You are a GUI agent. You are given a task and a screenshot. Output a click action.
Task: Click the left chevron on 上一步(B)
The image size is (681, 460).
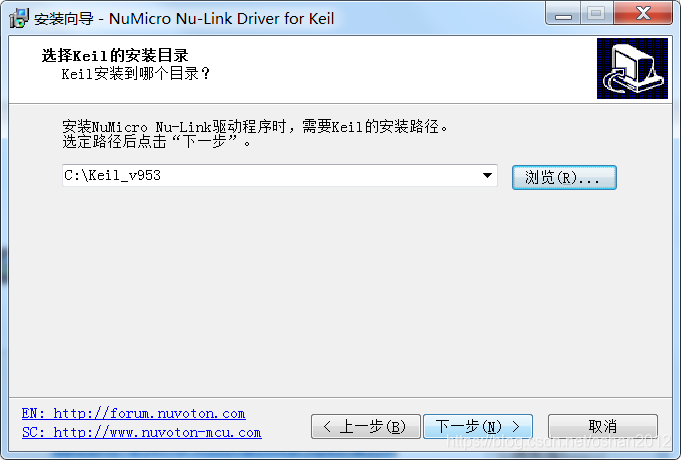click(327, 427)
